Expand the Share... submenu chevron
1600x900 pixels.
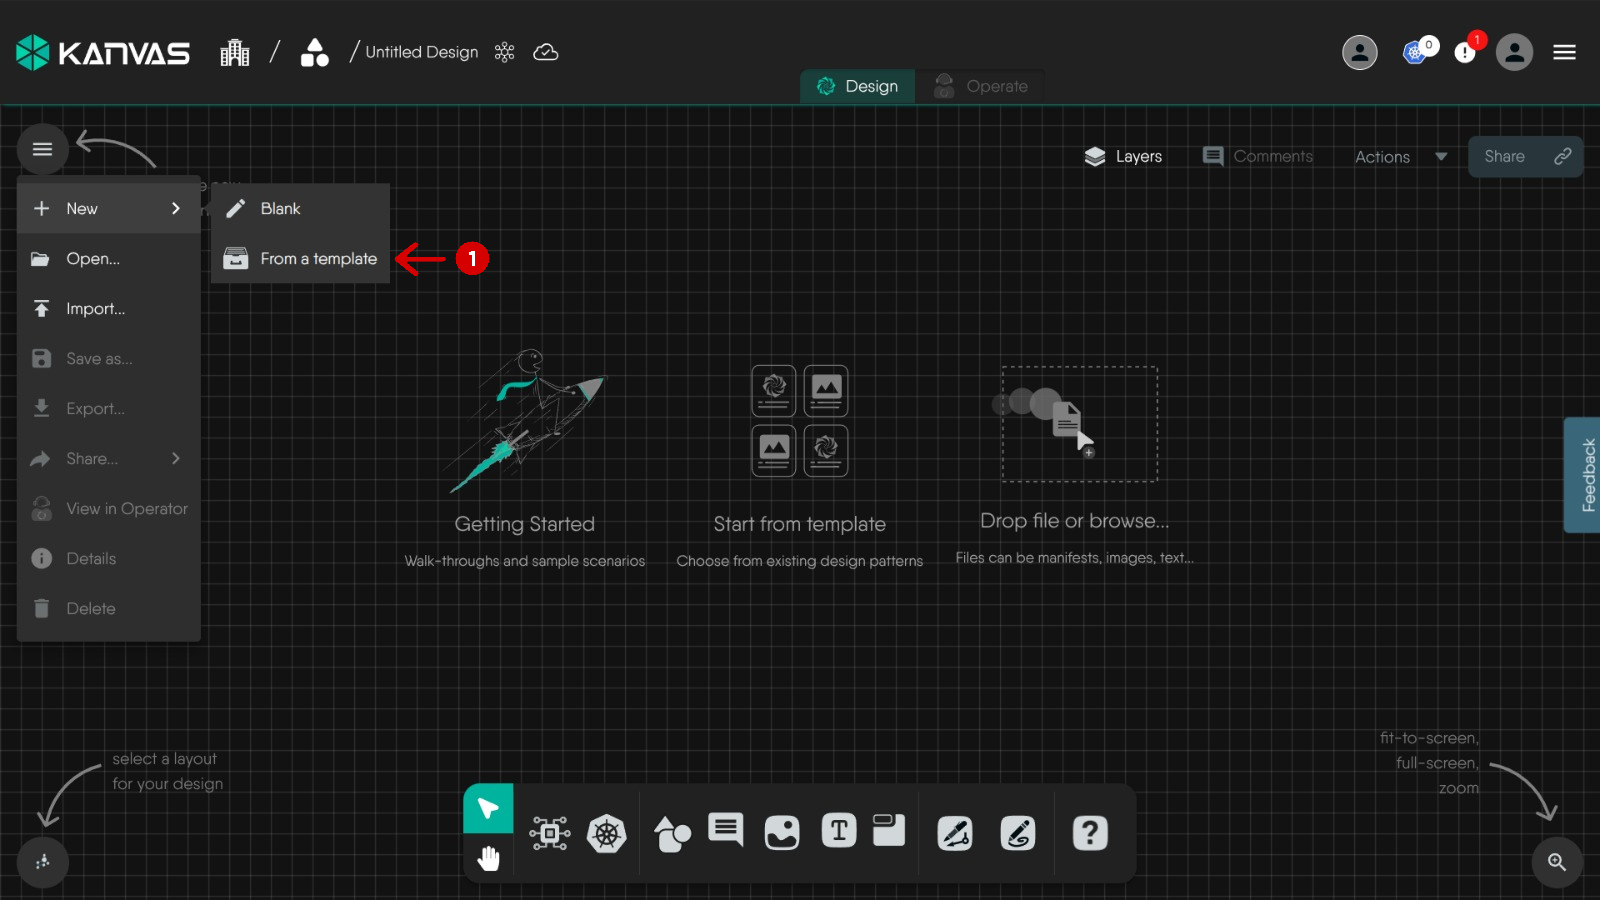coord(176,458)
